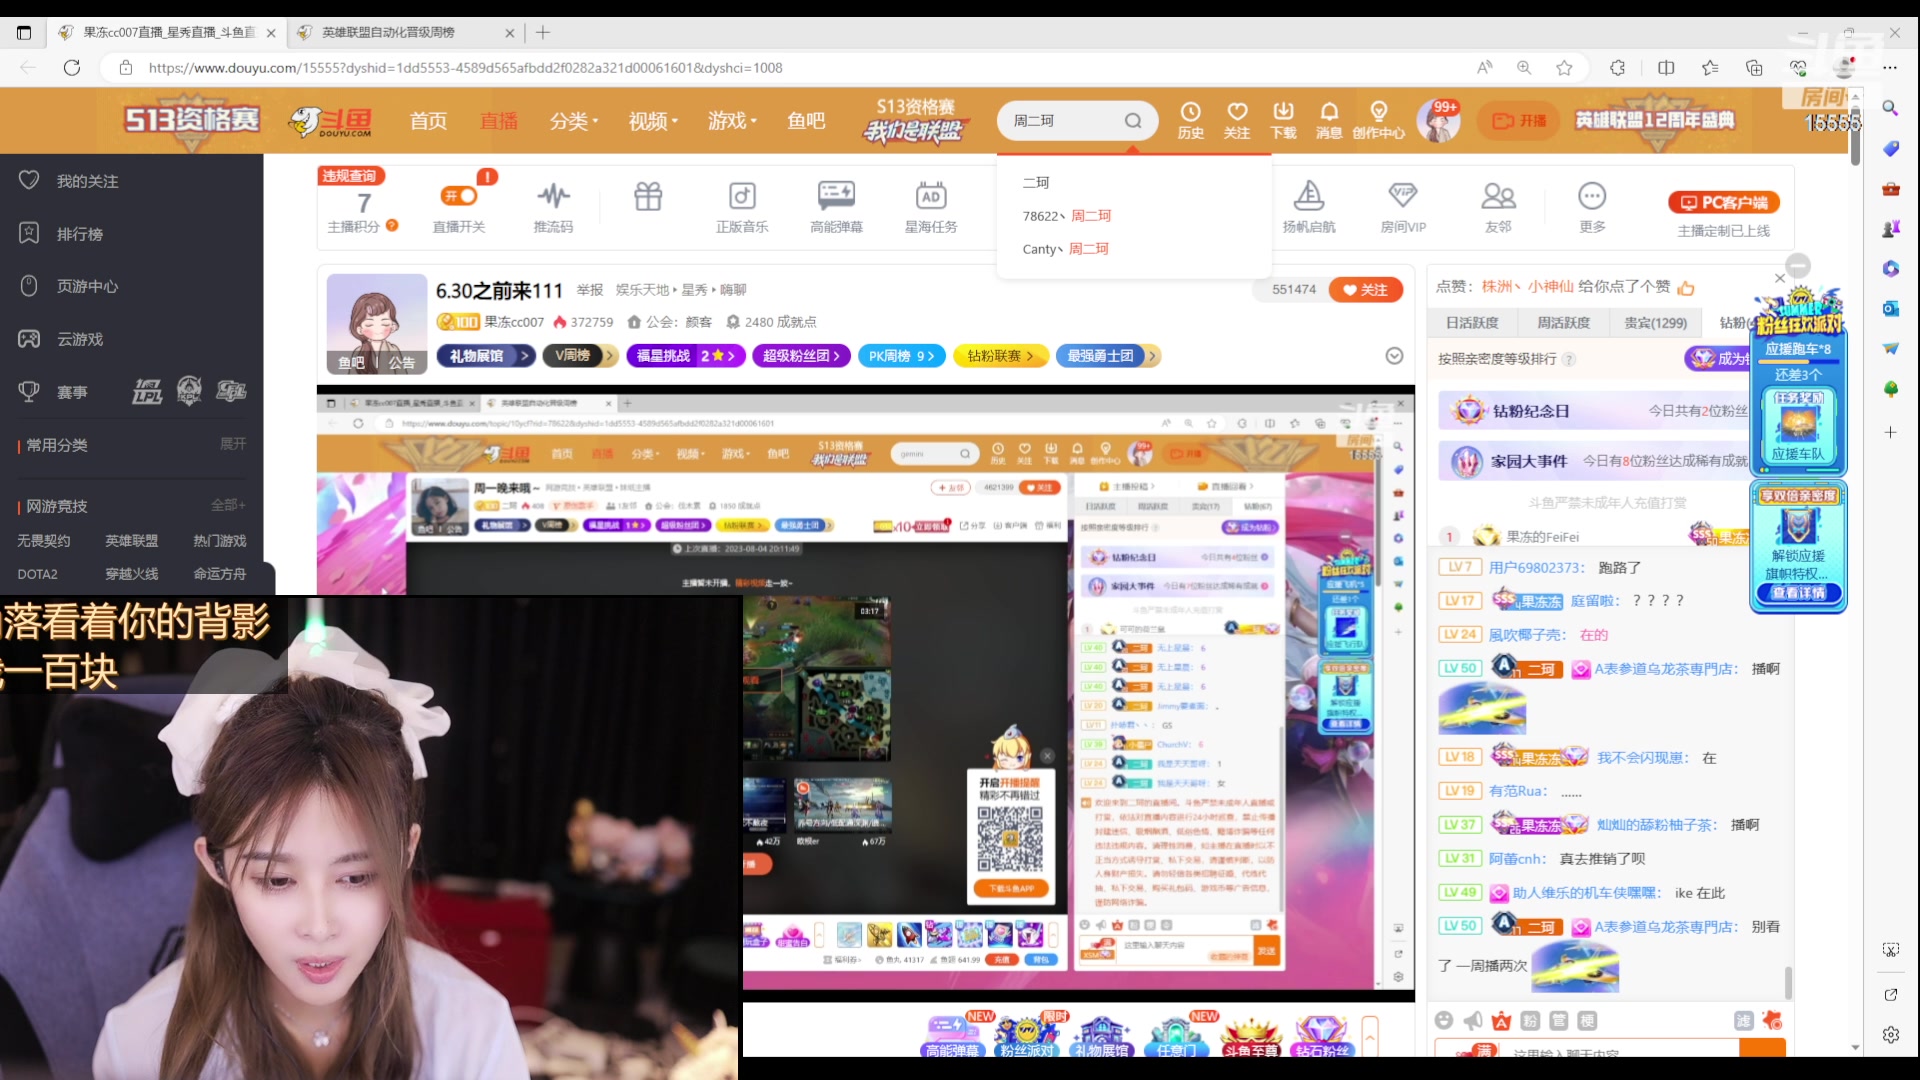Click 全部+ next to 网游竞技
The width and height of the screenshot is (1920, 1080).
(228, 505)
